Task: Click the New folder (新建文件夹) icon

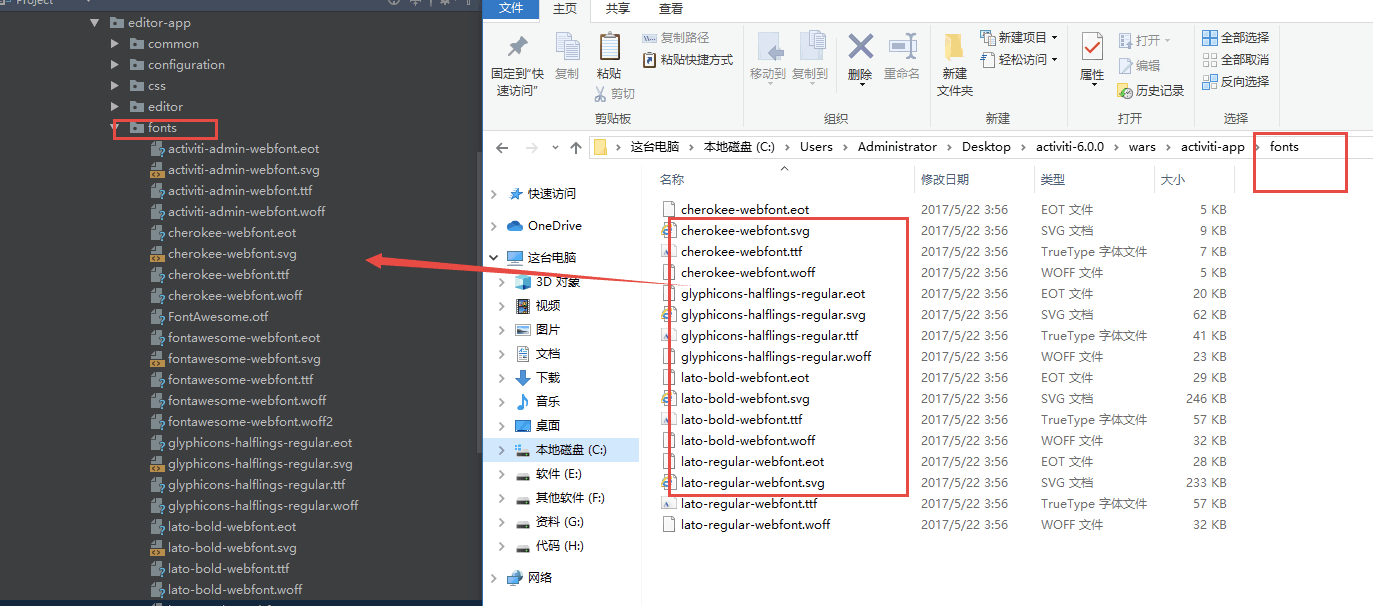Action: pos(954,47)
